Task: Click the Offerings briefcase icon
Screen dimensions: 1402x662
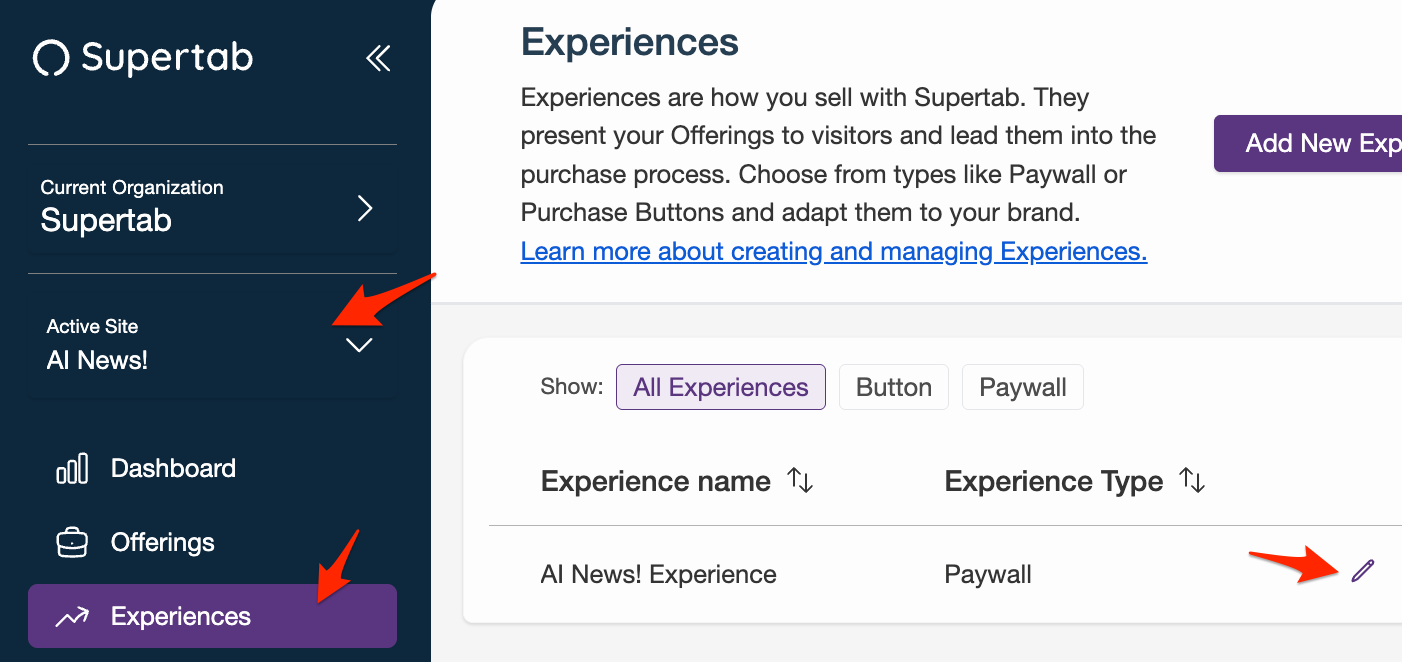Action: pos(72,543)
